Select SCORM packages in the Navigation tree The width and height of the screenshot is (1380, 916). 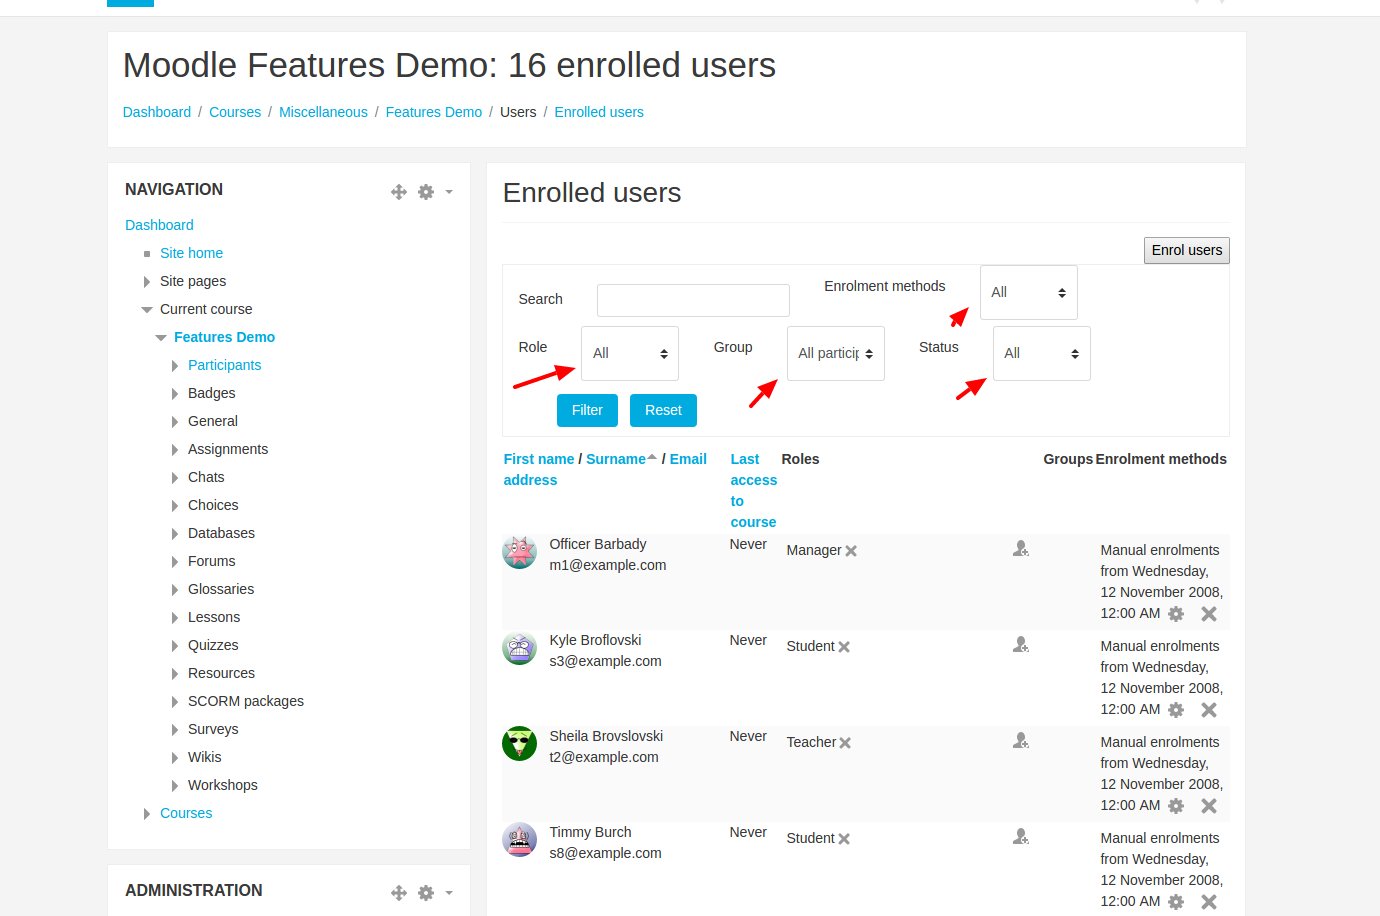[246, 701]
